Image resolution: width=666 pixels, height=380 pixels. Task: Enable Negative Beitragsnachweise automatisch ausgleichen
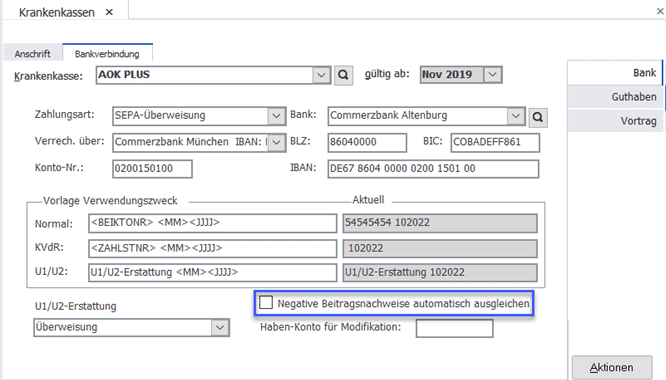click(266, 303)
